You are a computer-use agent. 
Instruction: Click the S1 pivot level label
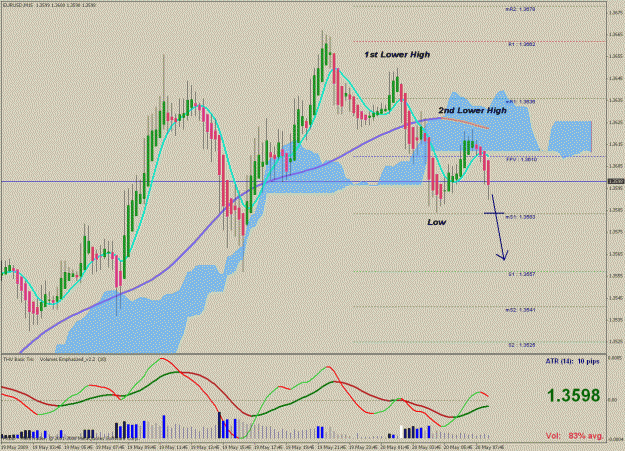click(x=521, y=274)
